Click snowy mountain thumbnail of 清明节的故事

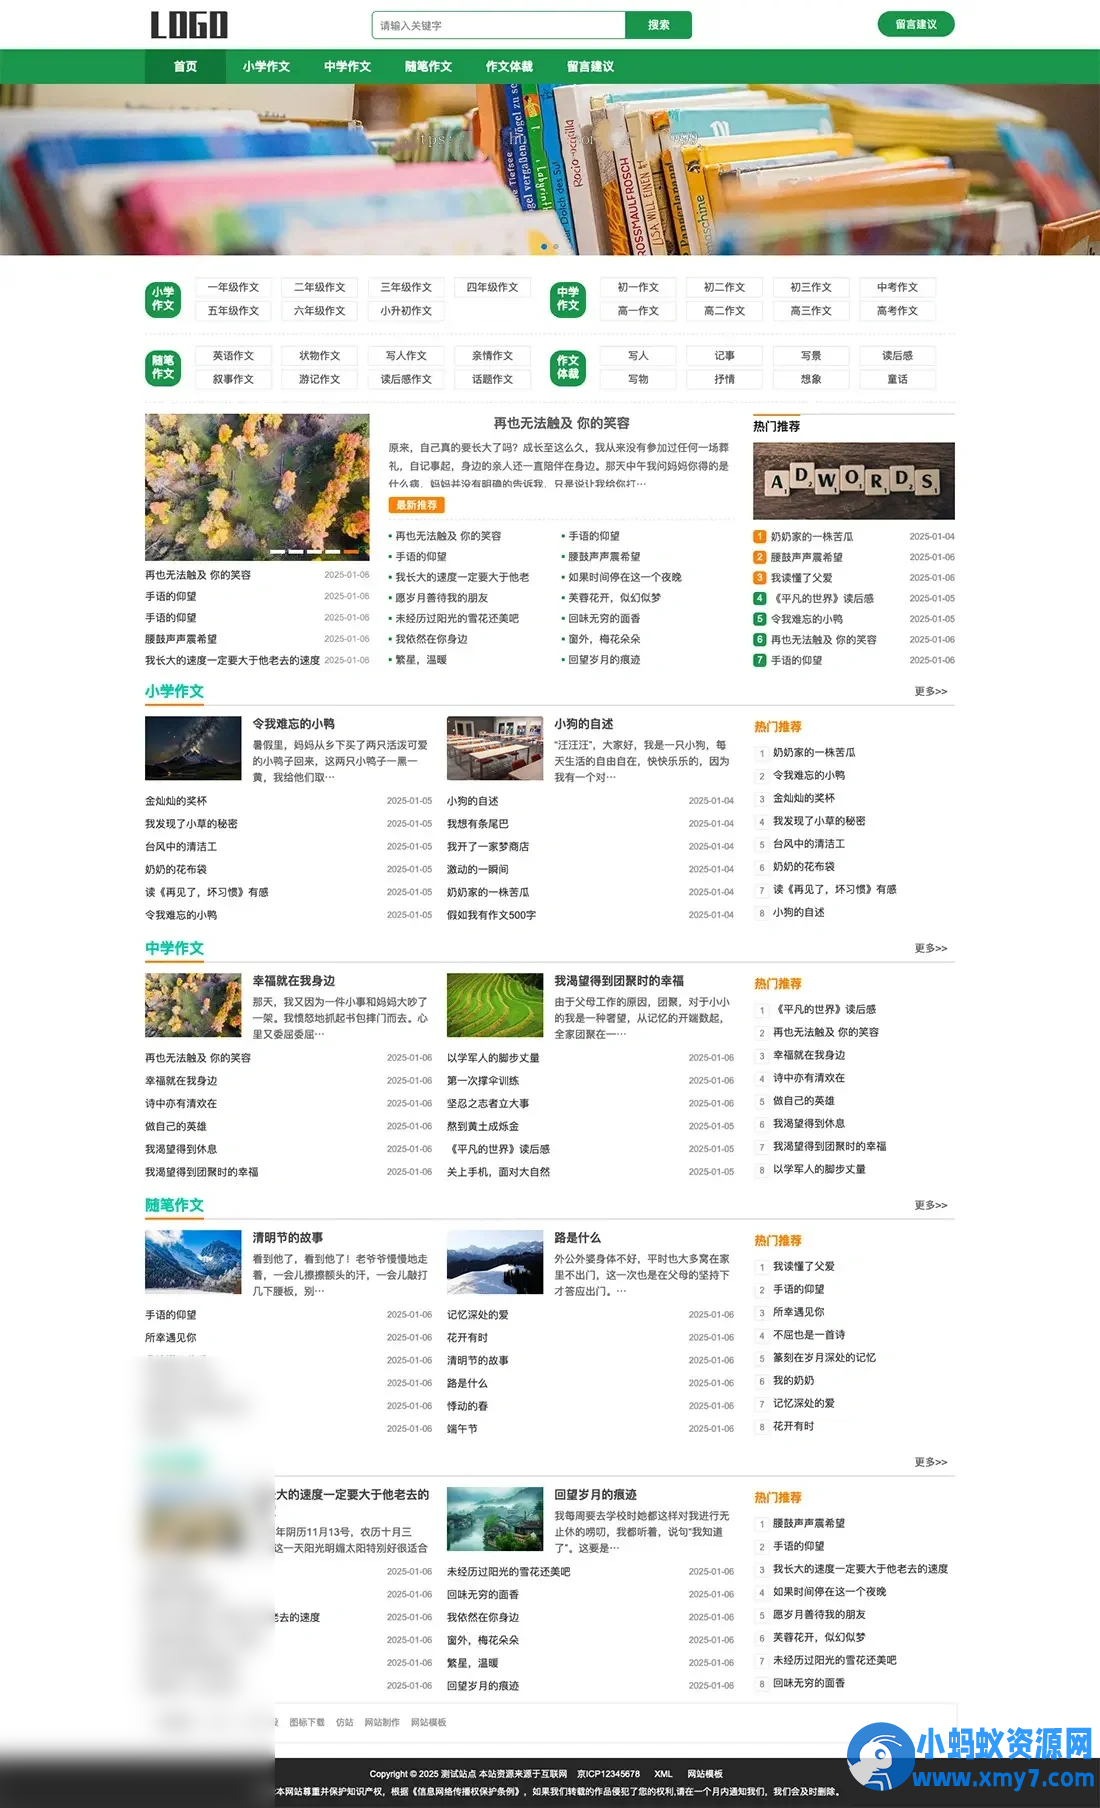point(193,1262)
